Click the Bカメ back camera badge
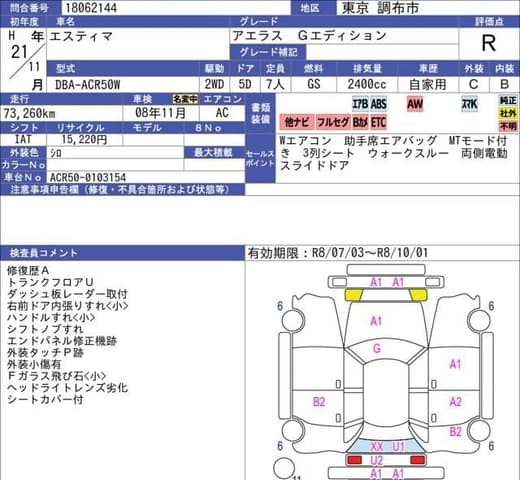The height and width of the screenshot is (480, 520). click(360, 122)
